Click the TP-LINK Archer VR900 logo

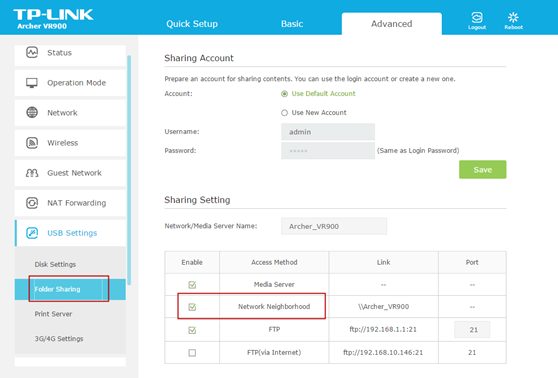point(53,19)
